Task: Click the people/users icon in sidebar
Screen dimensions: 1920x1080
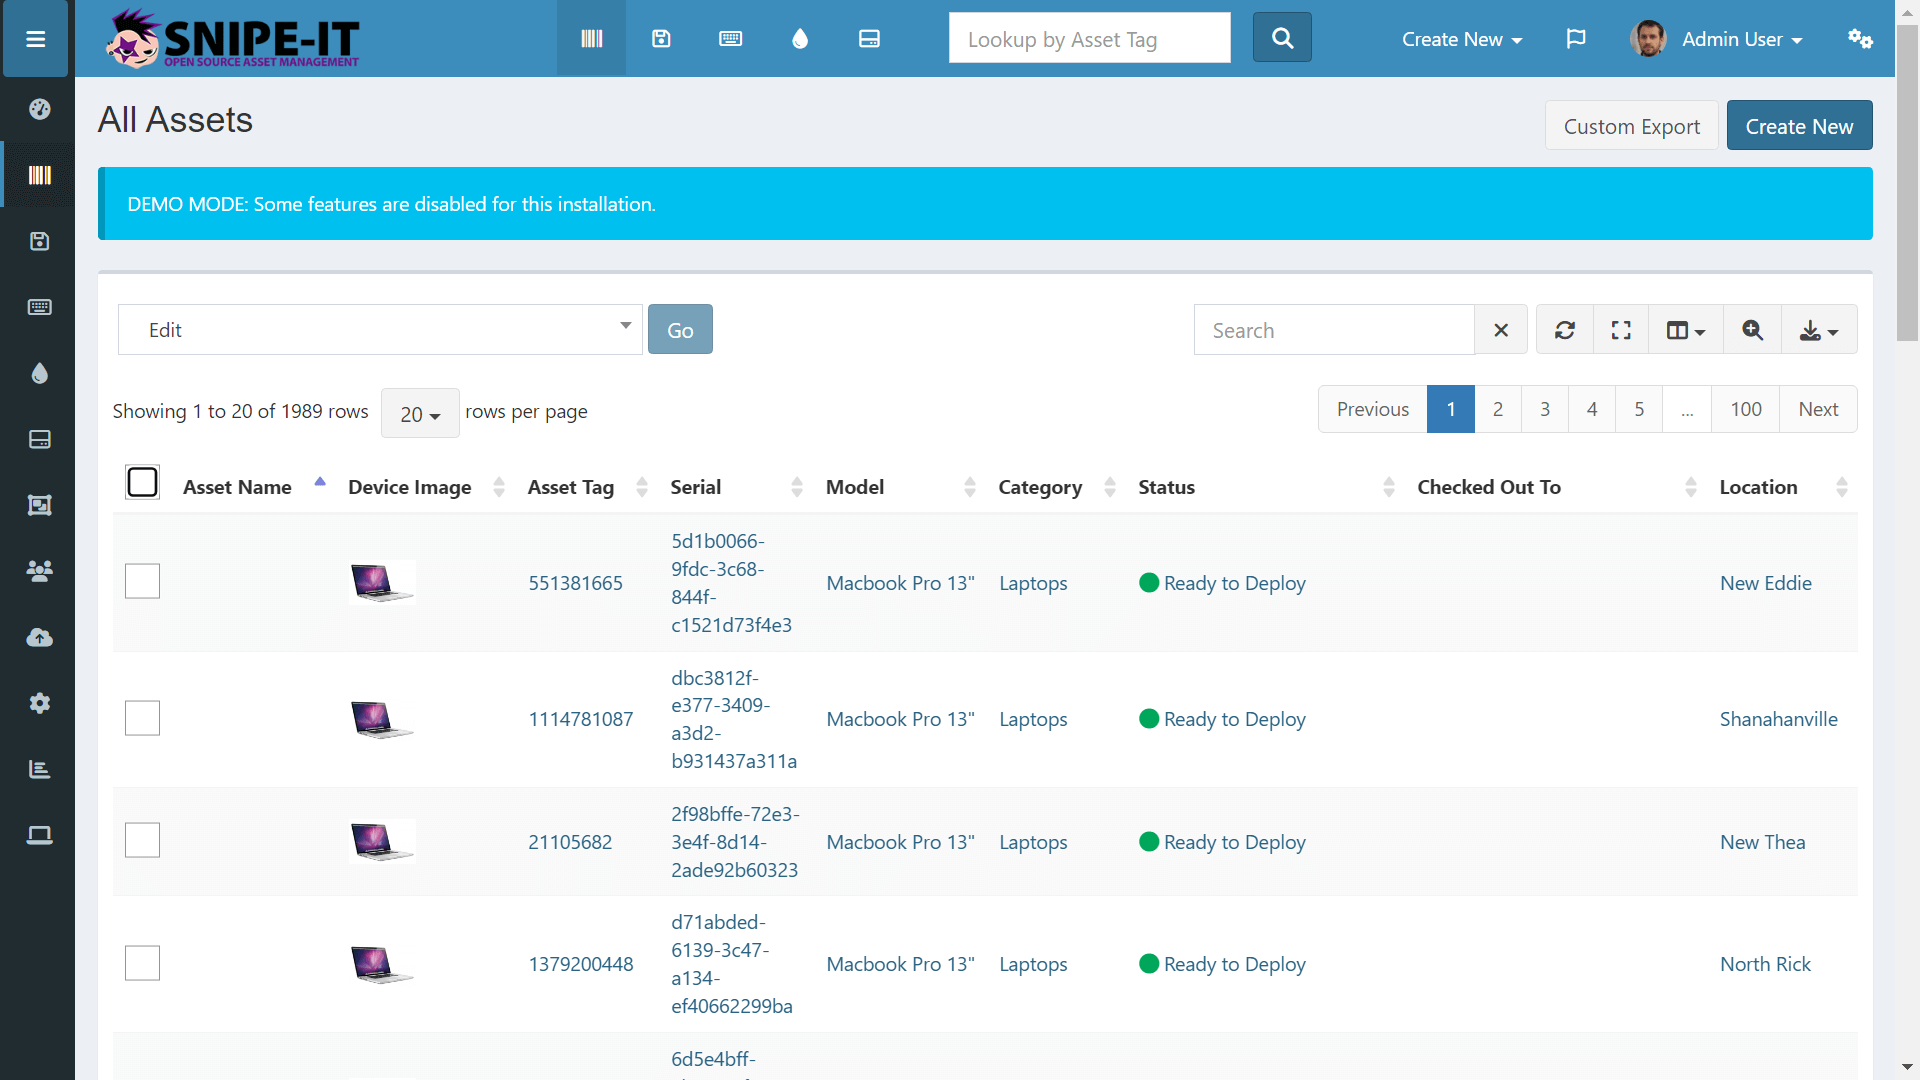Action: pyautogui.click(x=37, y=570)
